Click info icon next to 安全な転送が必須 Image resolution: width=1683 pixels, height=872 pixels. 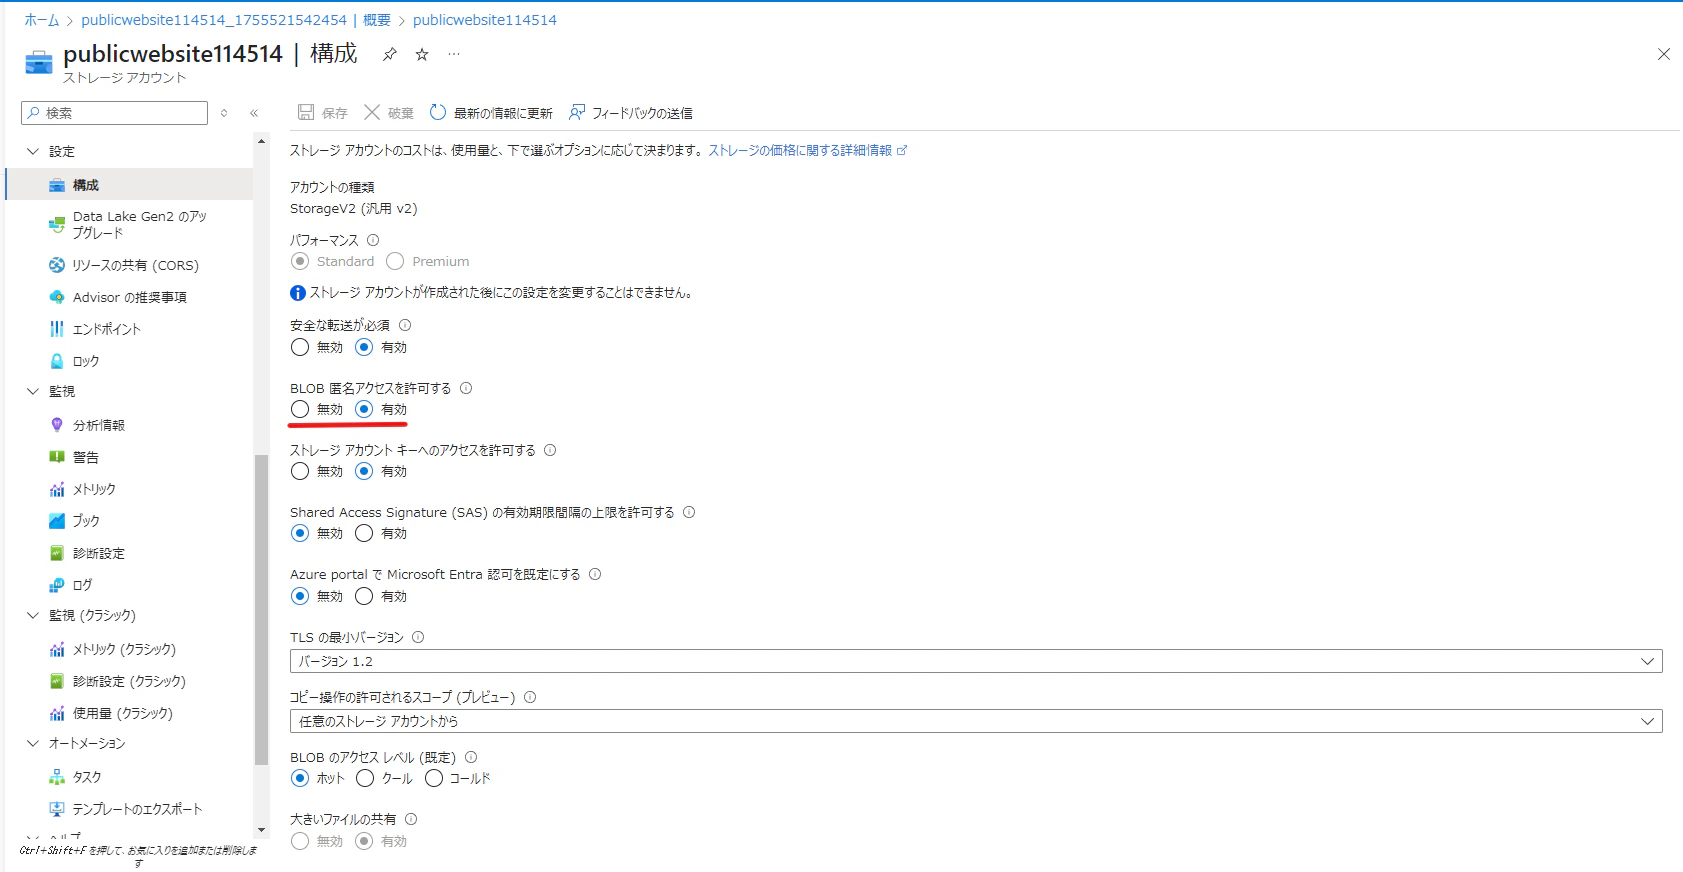coord(405,325)
